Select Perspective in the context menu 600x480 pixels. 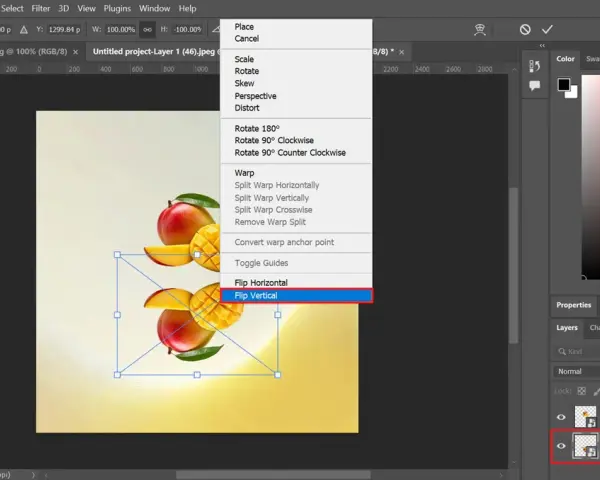[x=296, y=96]
